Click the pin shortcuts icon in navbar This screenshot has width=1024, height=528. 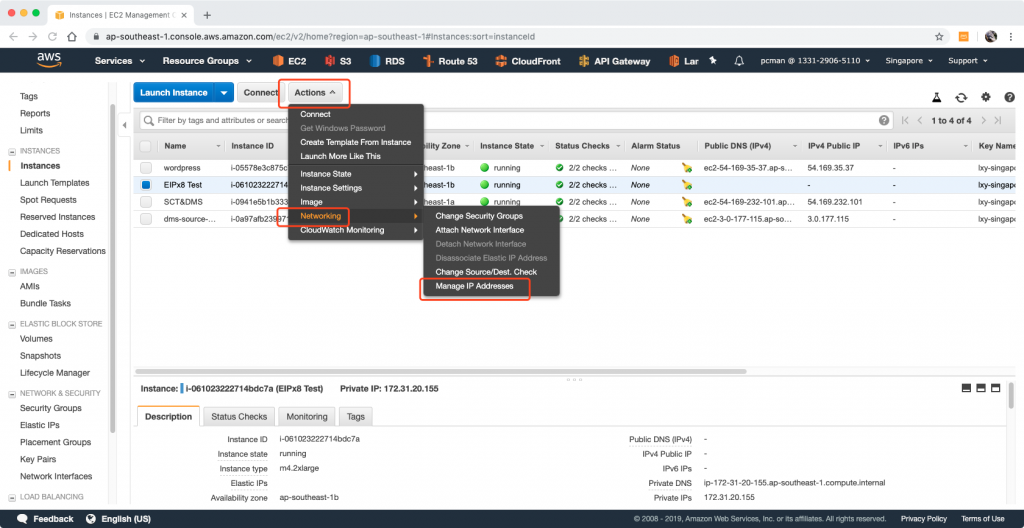tap(713, 60)
